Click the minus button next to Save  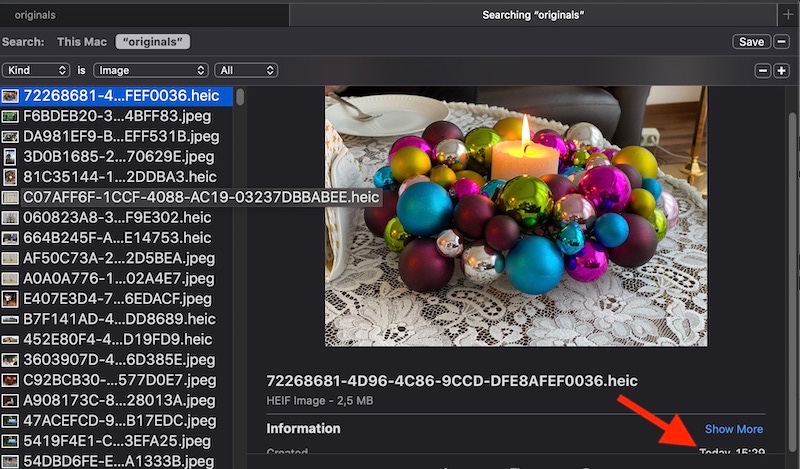(x=781, y=41)
